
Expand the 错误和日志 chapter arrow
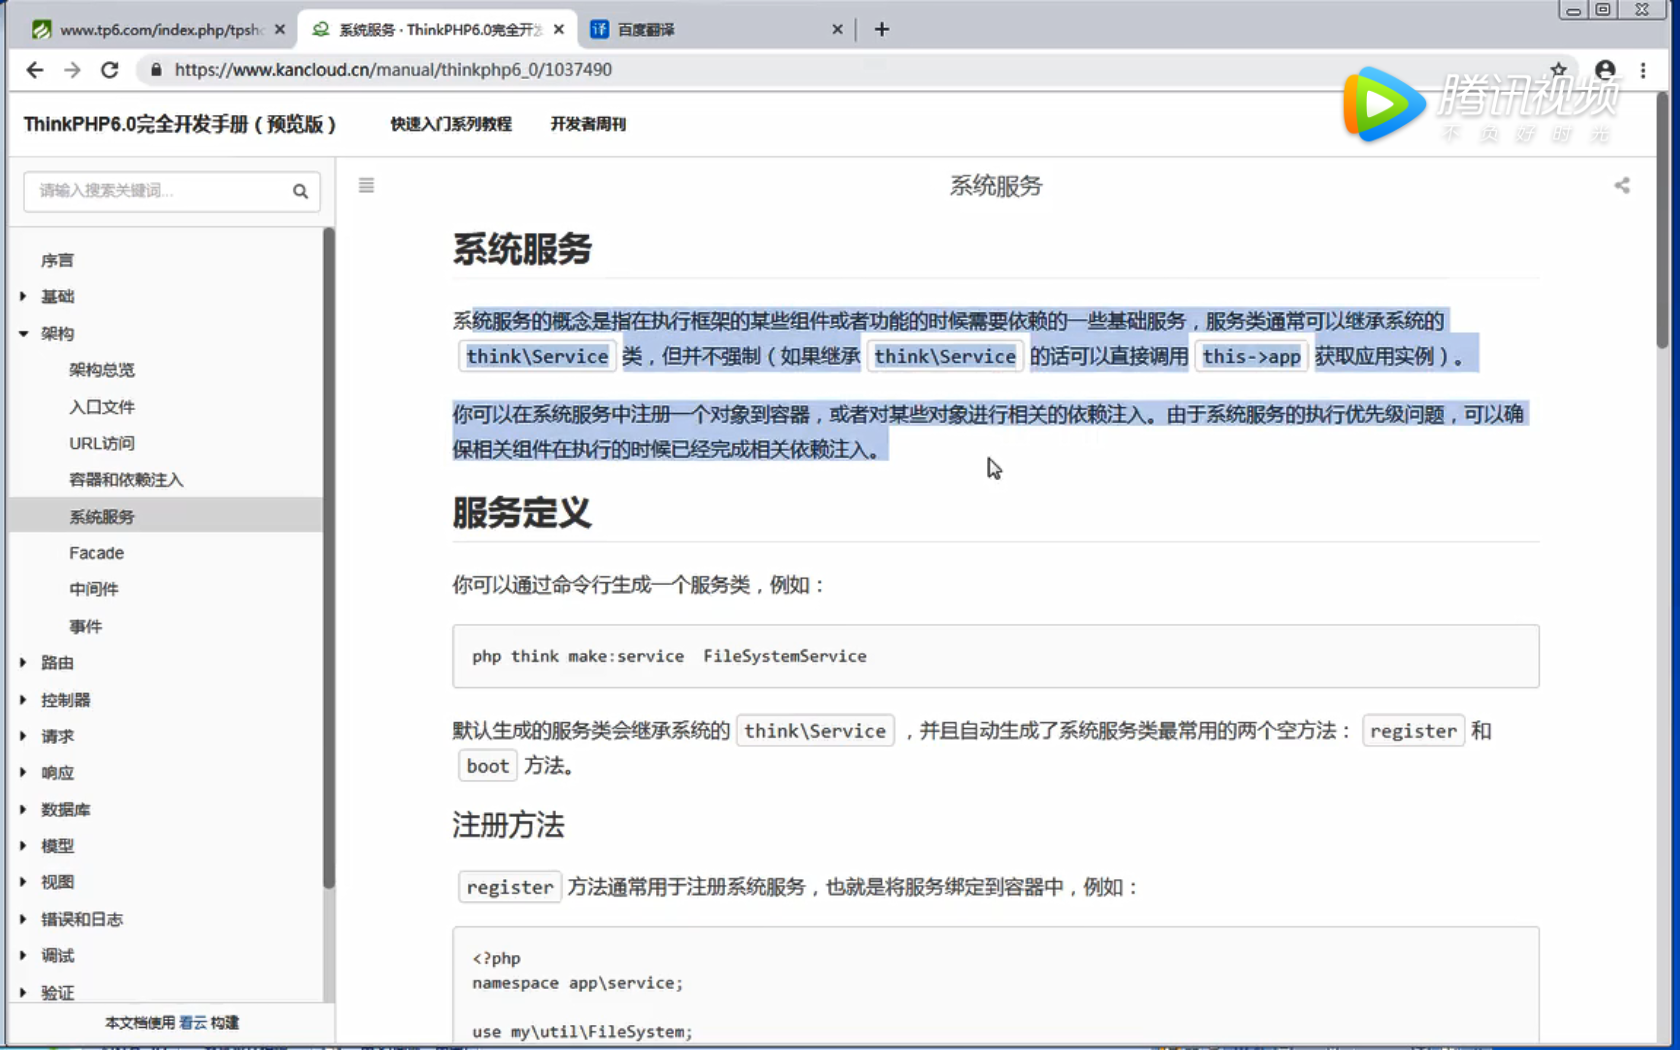coord(23,919)
